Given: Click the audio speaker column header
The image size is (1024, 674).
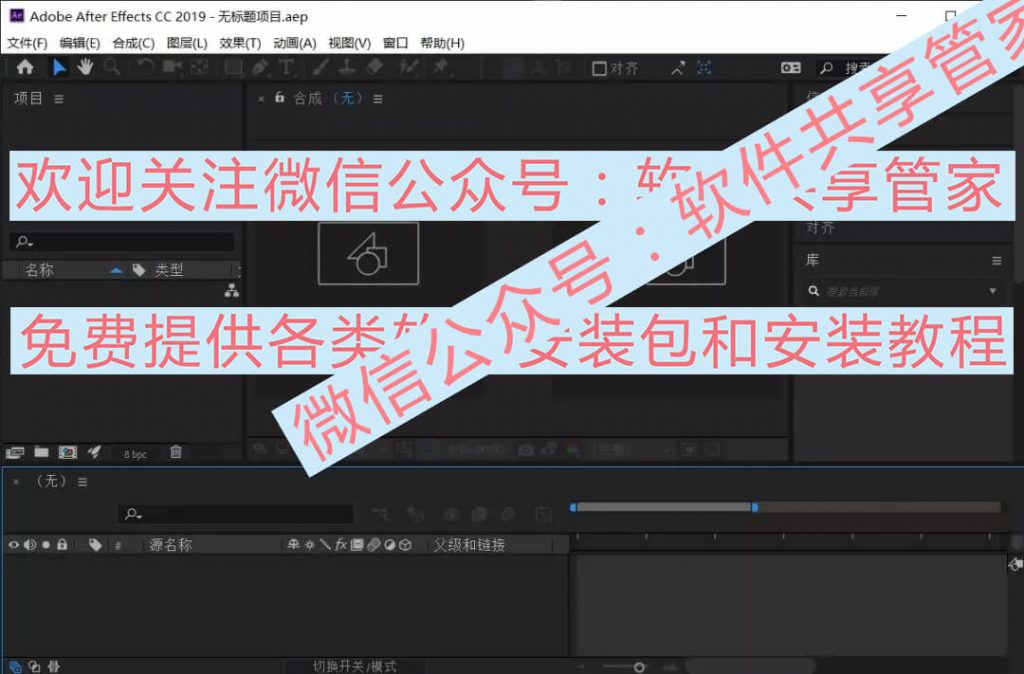Looking at the screenshot, I should pos(30,545).
